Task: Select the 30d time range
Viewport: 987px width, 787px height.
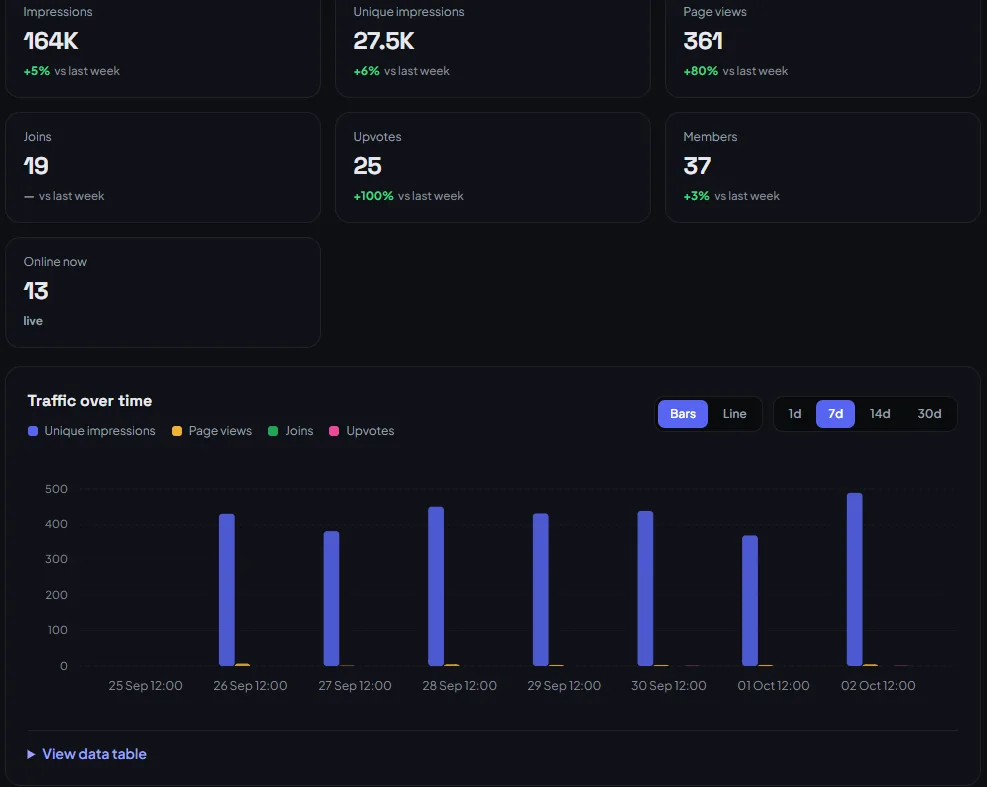Action: 928,414
